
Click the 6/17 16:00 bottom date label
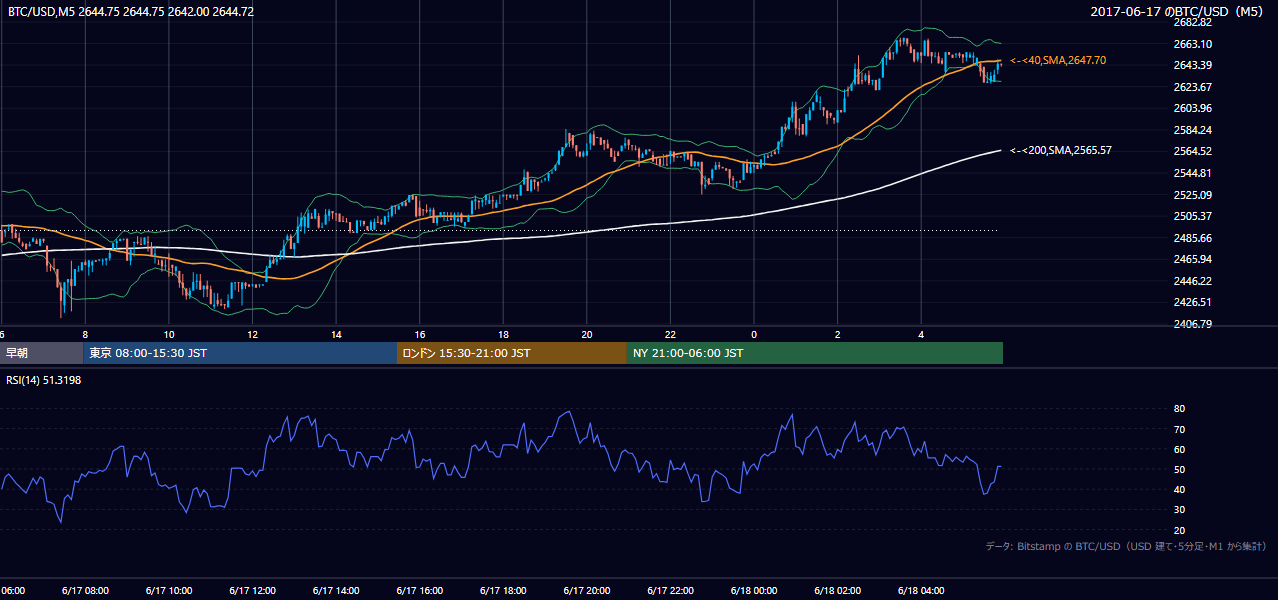point(419,590)
